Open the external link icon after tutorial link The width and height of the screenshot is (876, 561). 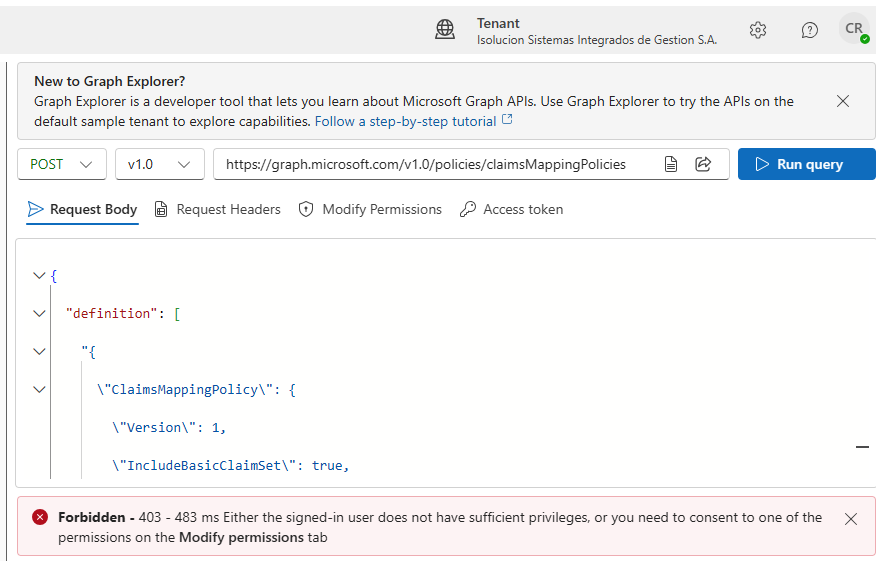(507, 120)
